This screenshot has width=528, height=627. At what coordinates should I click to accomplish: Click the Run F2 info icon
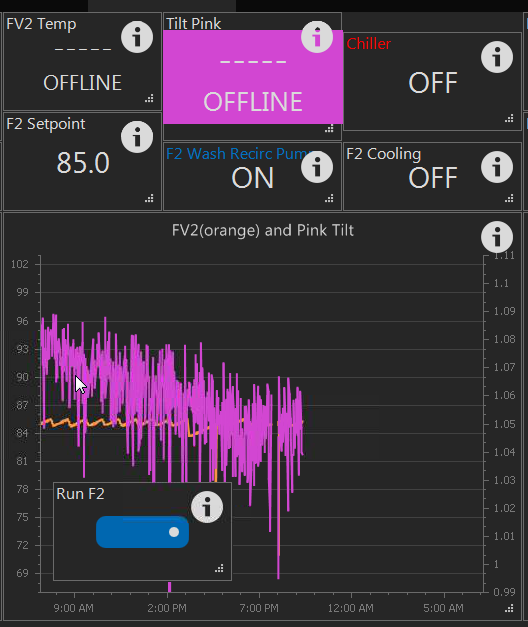point(207,507)
